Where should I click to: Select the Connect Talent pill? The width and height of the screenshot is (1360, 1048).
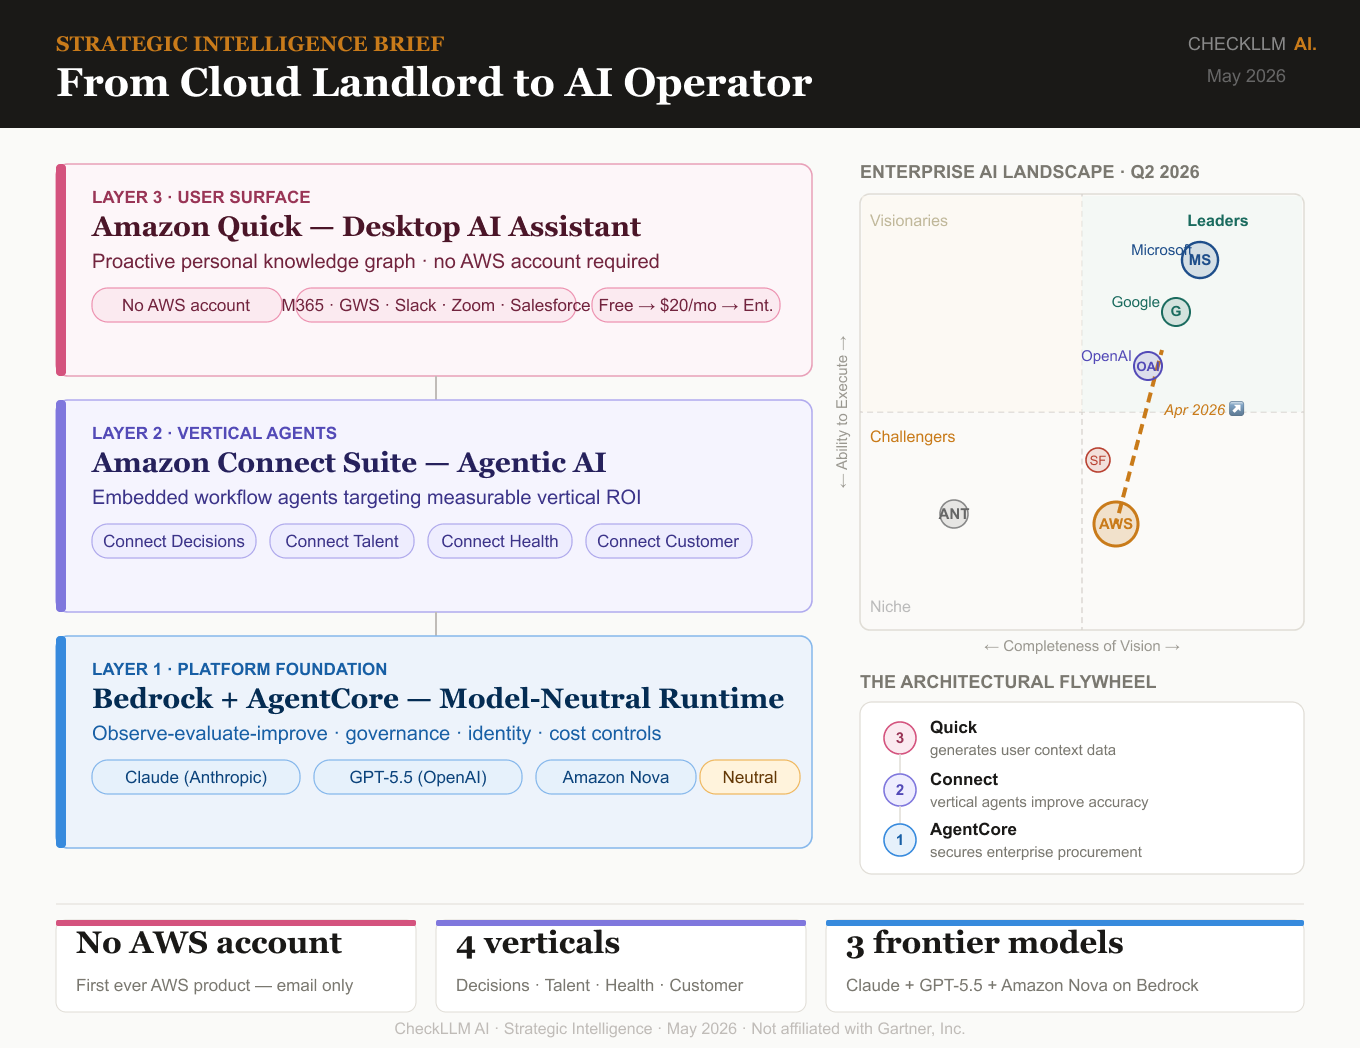(342, 541)
